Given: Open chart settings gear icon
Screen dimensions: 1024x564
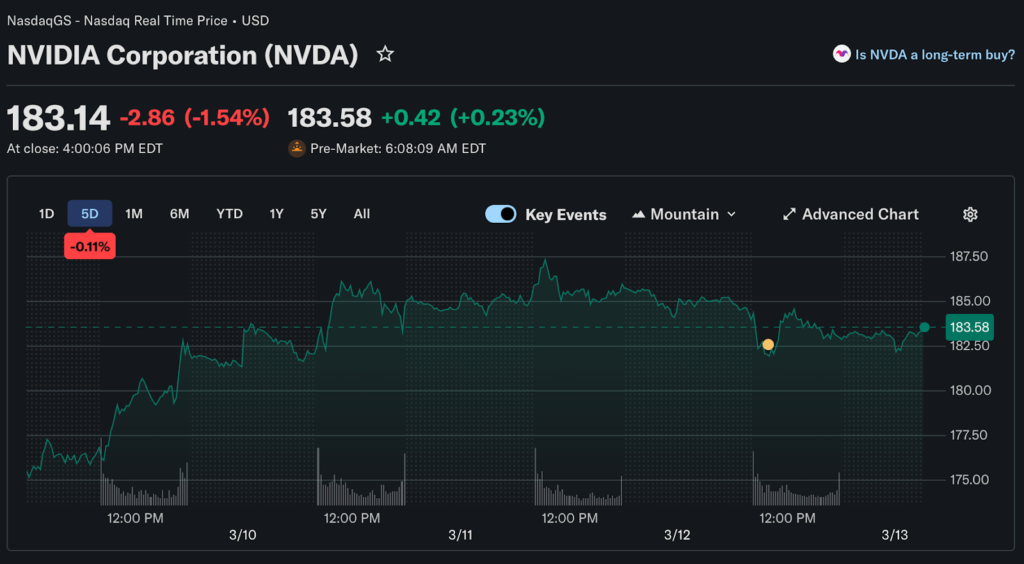Looking at the screenshot, I should (970, 214).
